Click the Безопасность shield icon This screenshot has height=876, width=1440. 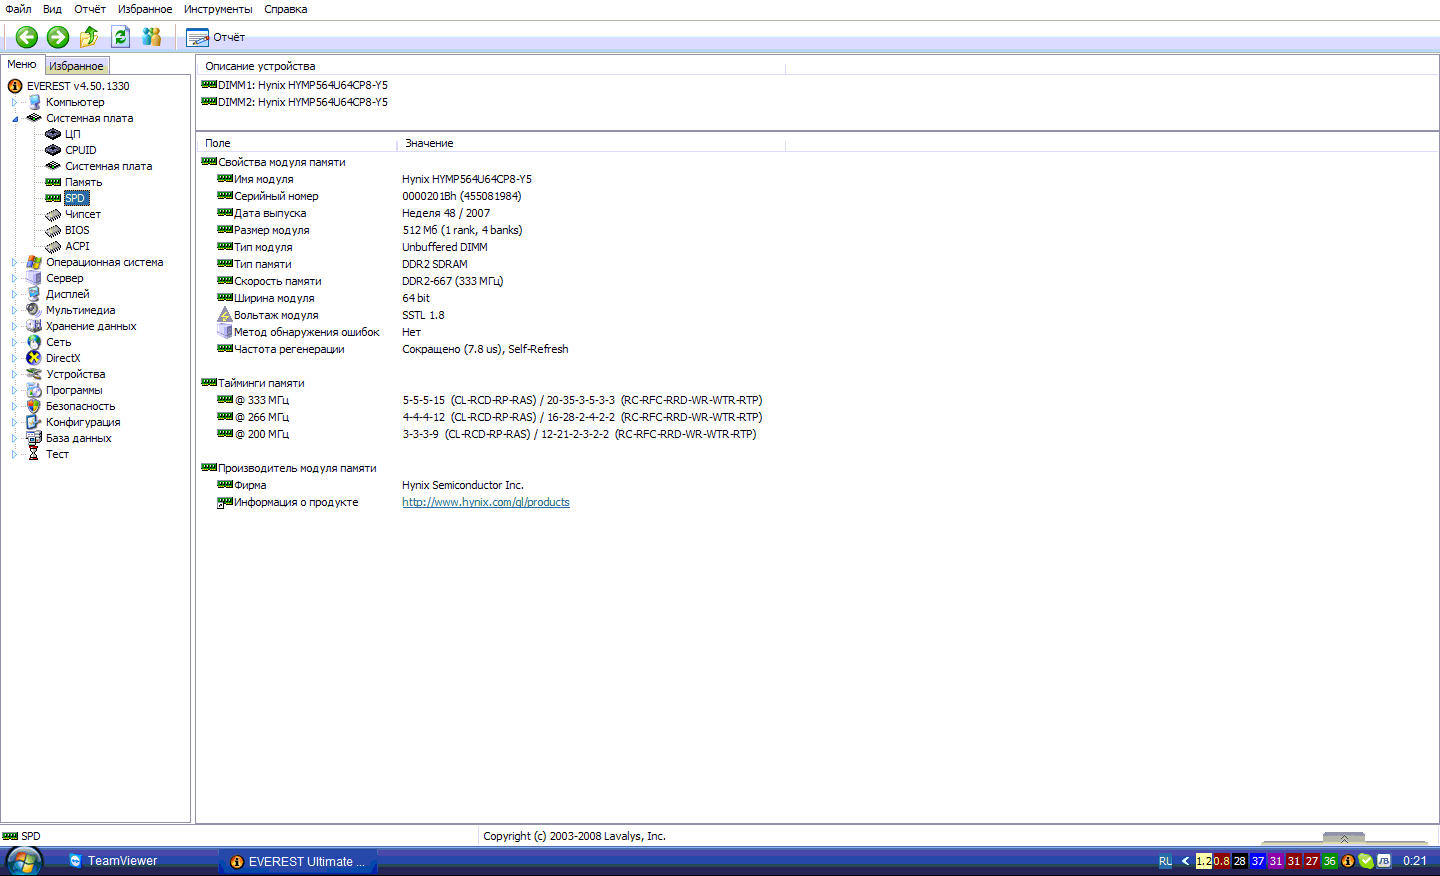pyautogui.click(x=34, y=406)
